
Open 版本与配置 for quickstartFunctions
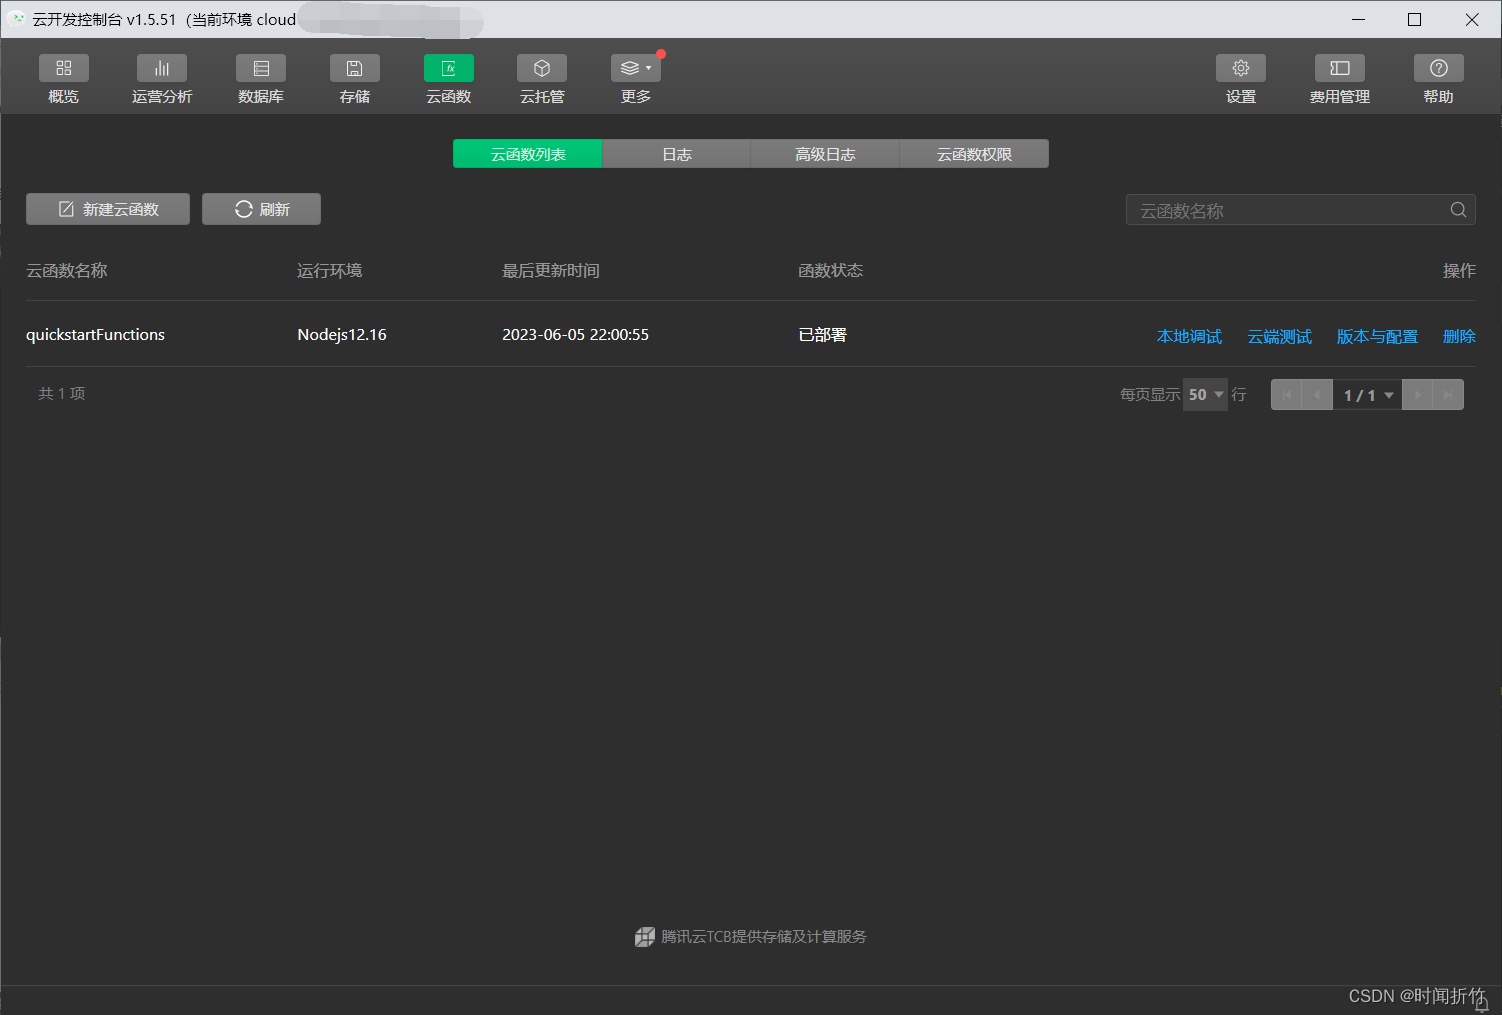coord(1377,336)
